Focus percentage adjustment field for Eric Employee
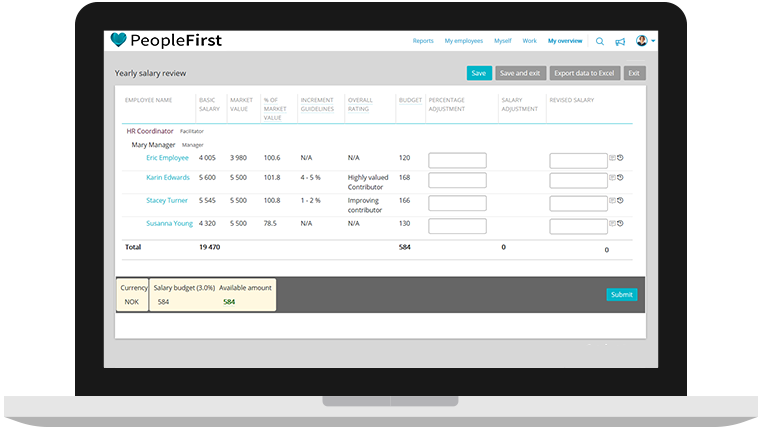The height and width of the screenshot is (430, 763). [457, 160]
